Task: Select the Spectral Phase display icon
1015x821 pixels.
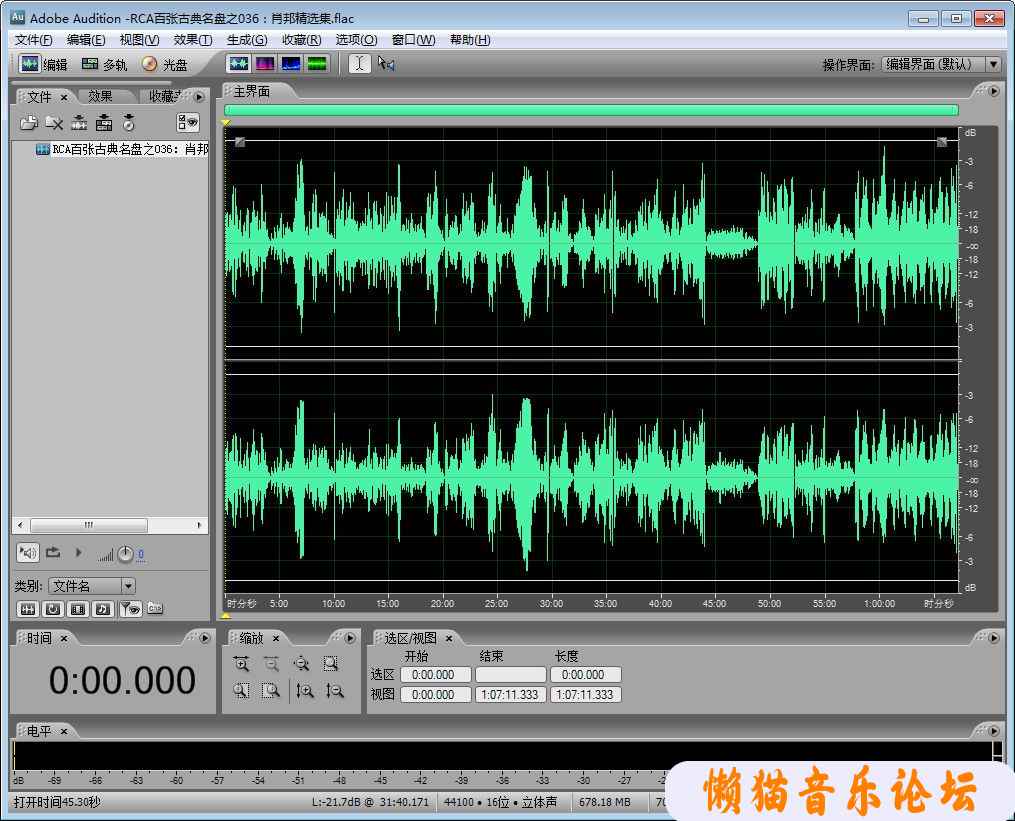Action: click(x=317, y=63)
